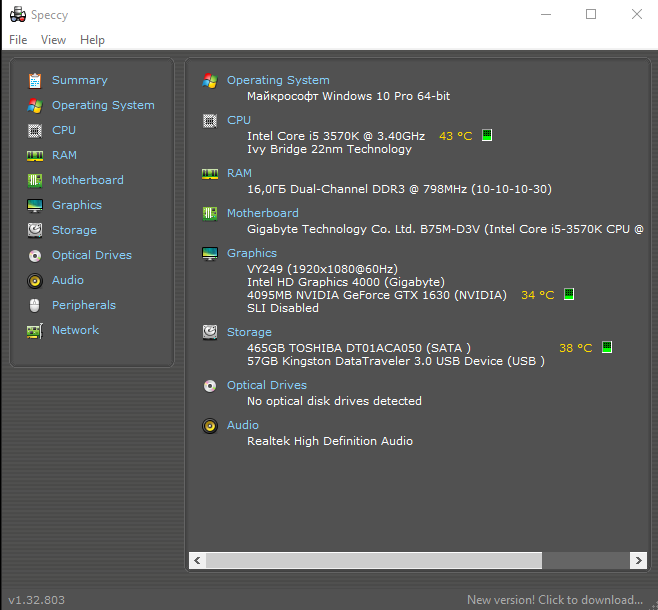
Task: Click the Audio heading in summary pane
Action: (243, 425)
